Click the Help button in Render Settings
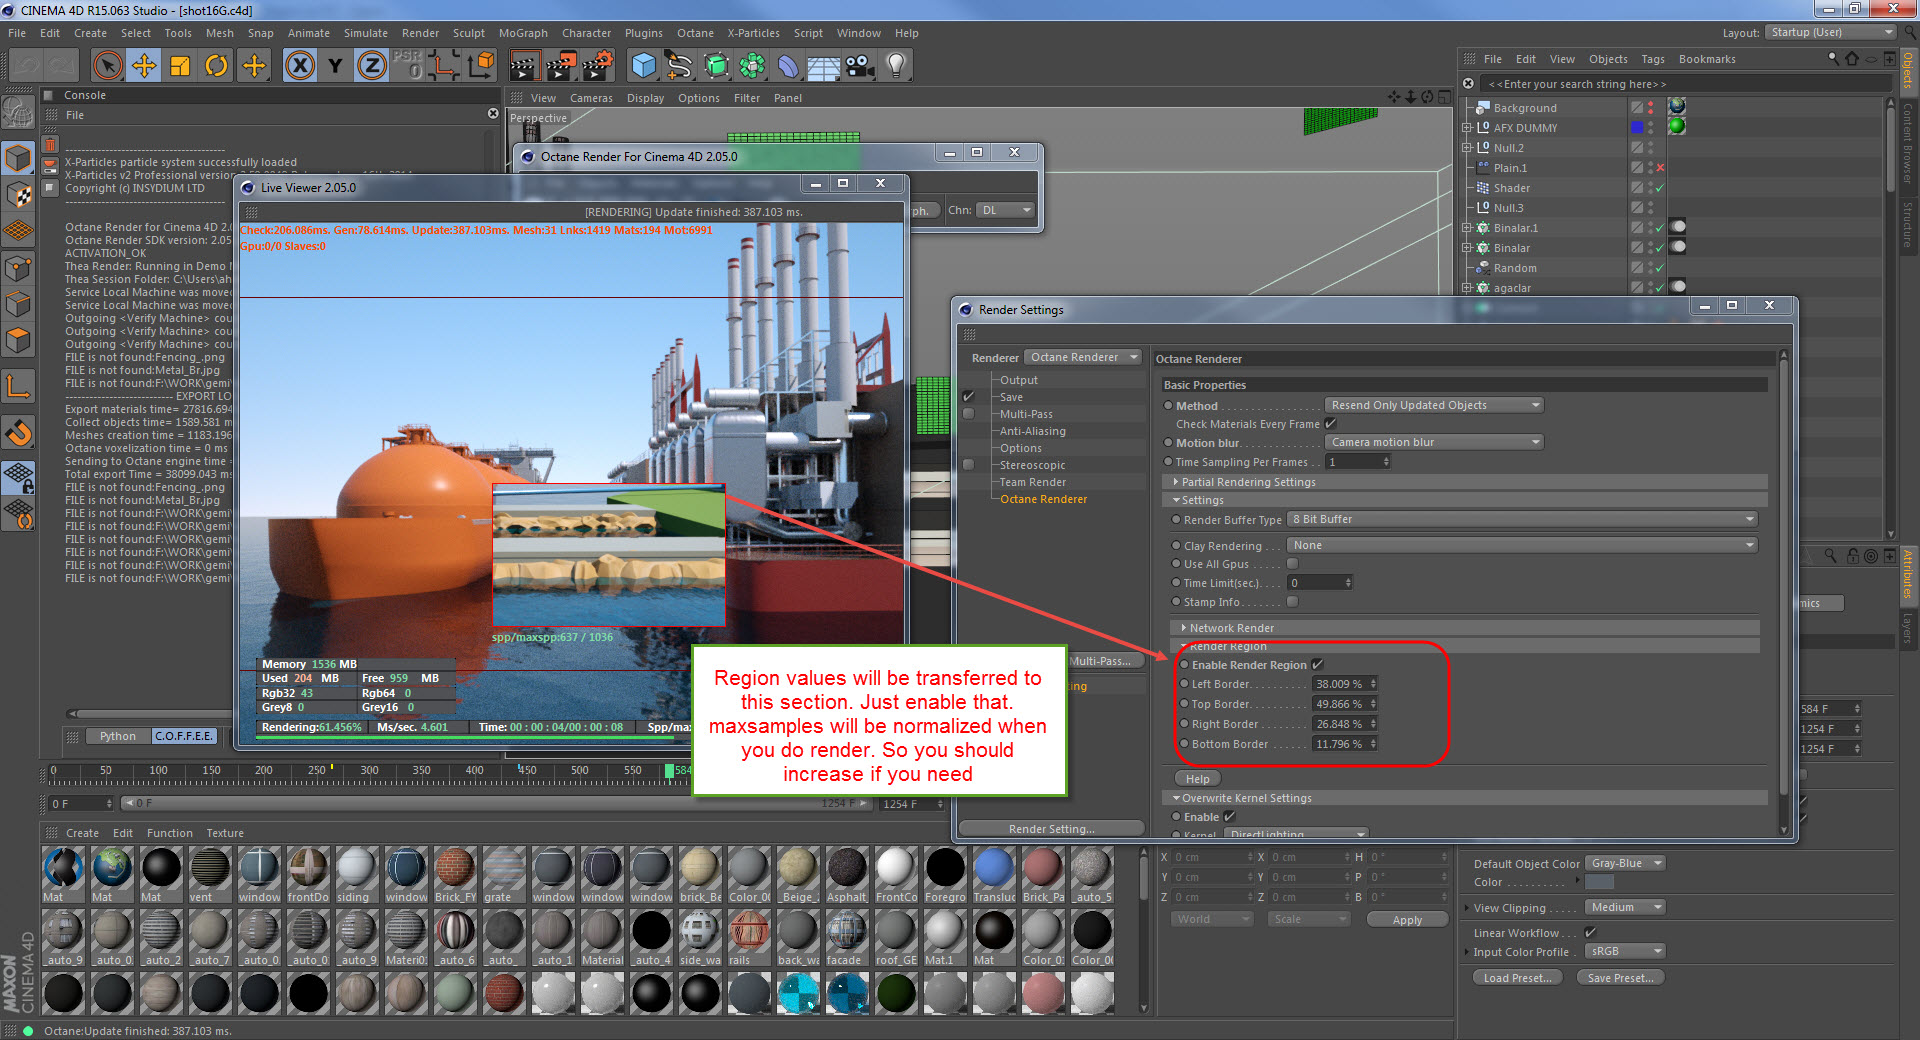Screen dimensions: 1920x1040 (x=1198, y=779)
